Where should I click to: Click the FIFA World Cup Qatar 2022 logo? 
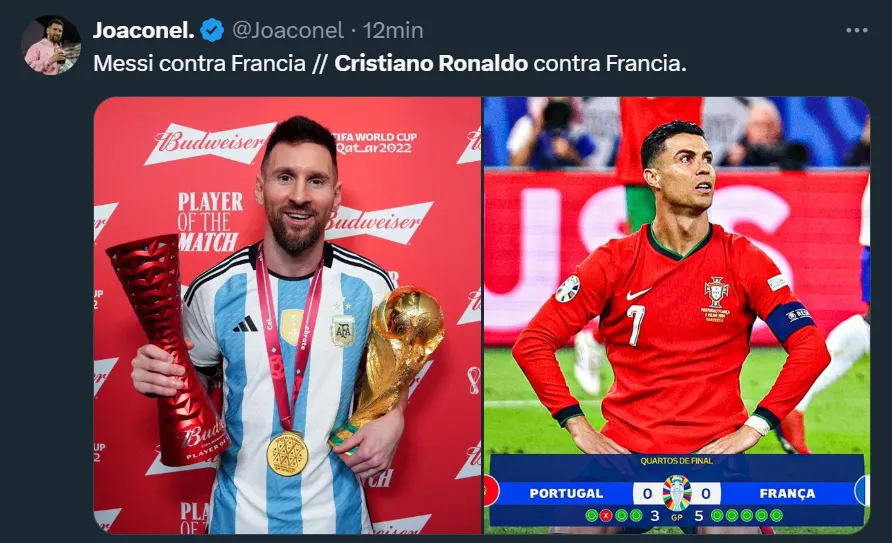coord(375,143)
